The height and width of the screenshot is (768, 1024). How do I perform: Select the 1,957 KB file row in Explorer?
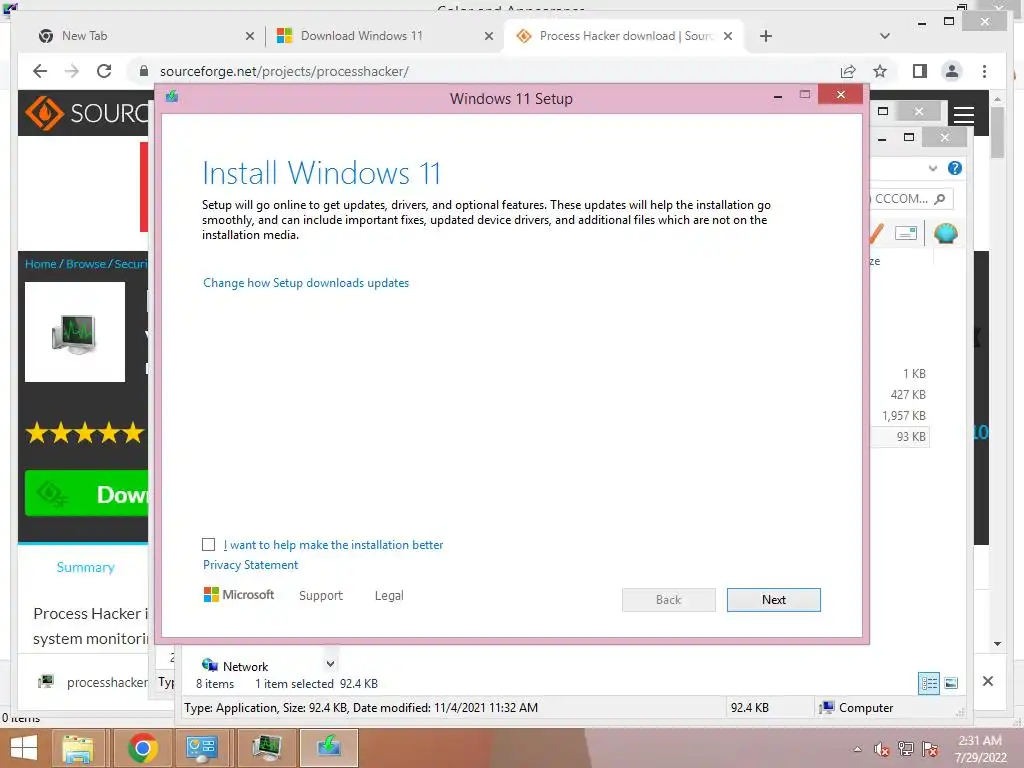coord(900,415)
